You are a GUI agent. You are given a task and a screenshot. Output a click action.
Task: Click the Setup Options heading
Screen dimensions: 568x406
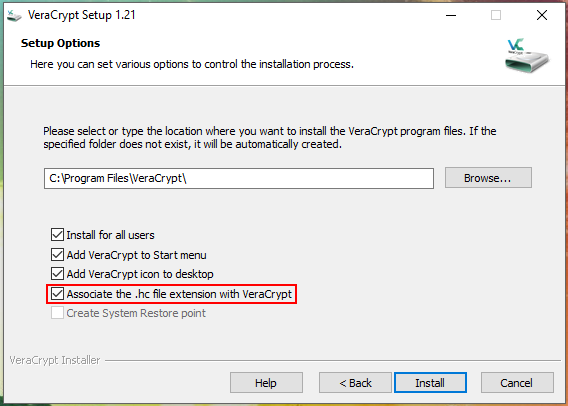60,43
